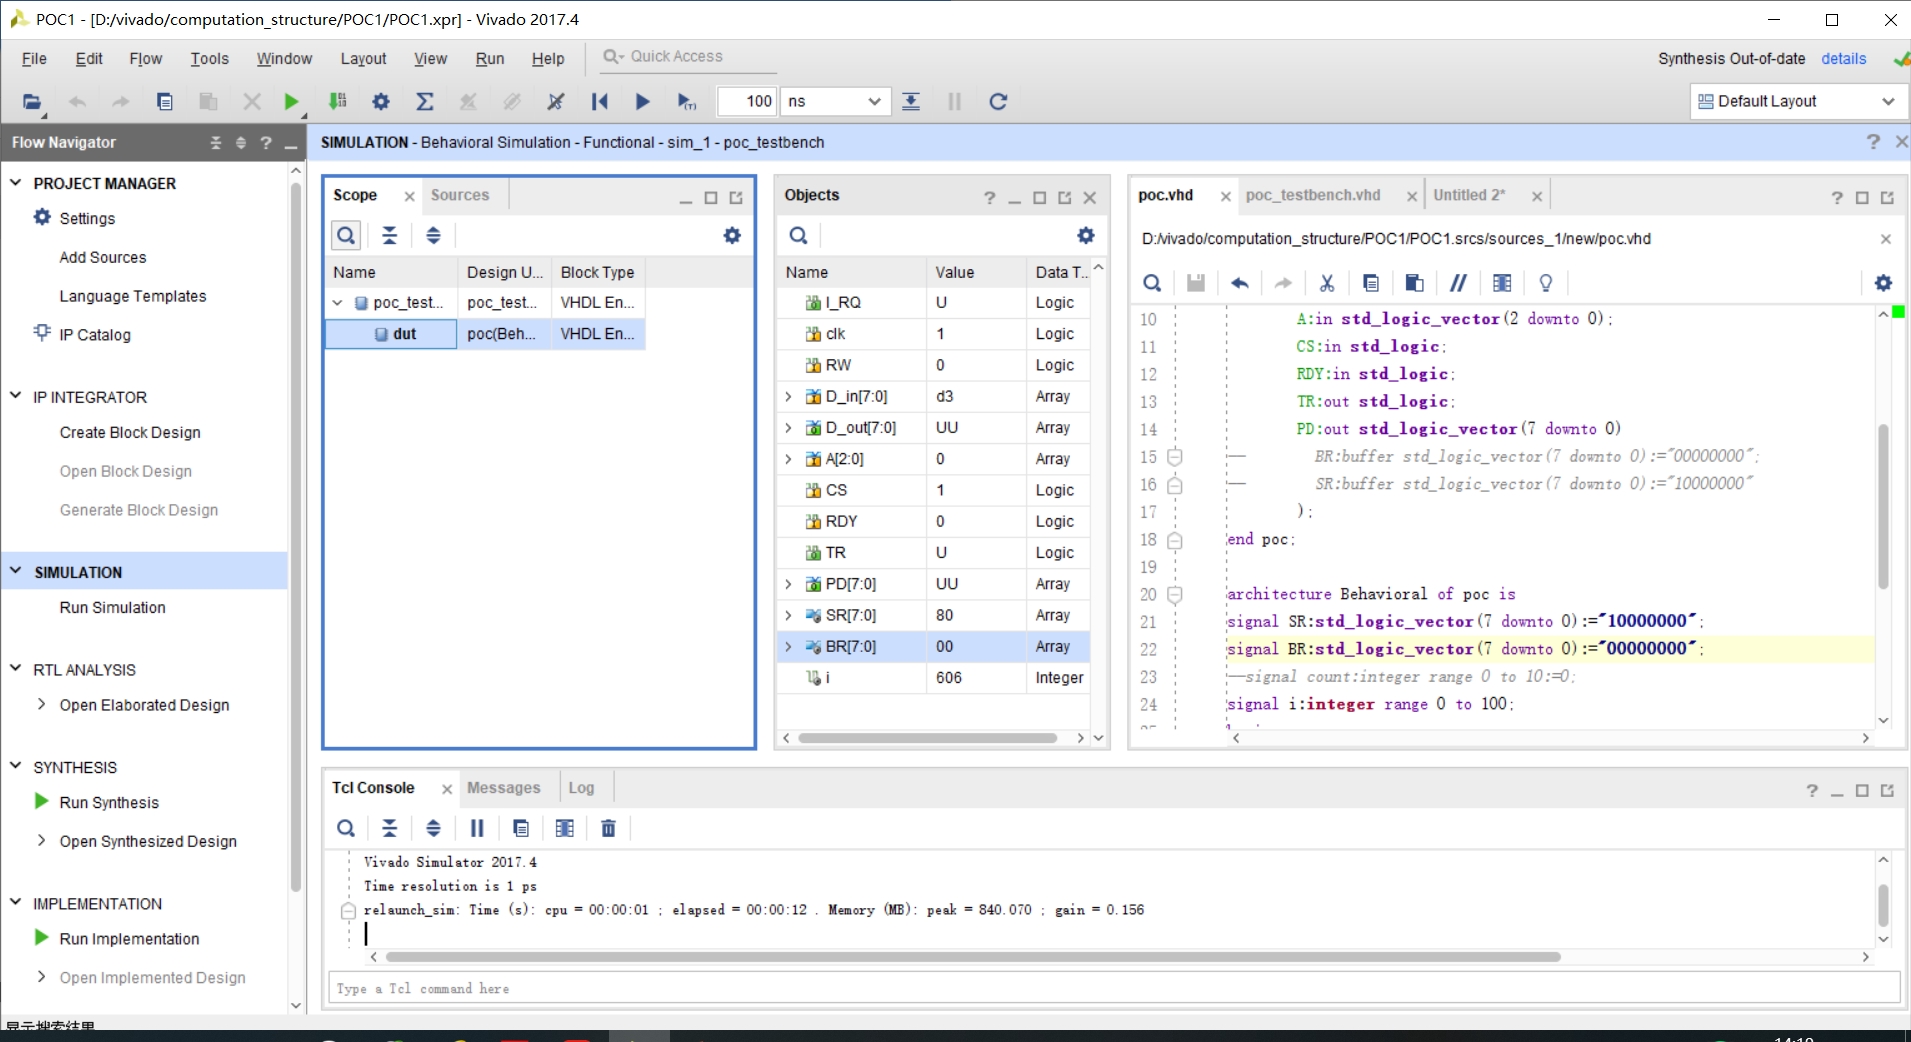
Task: Search in the Objects panel
Action: [798, 235]
